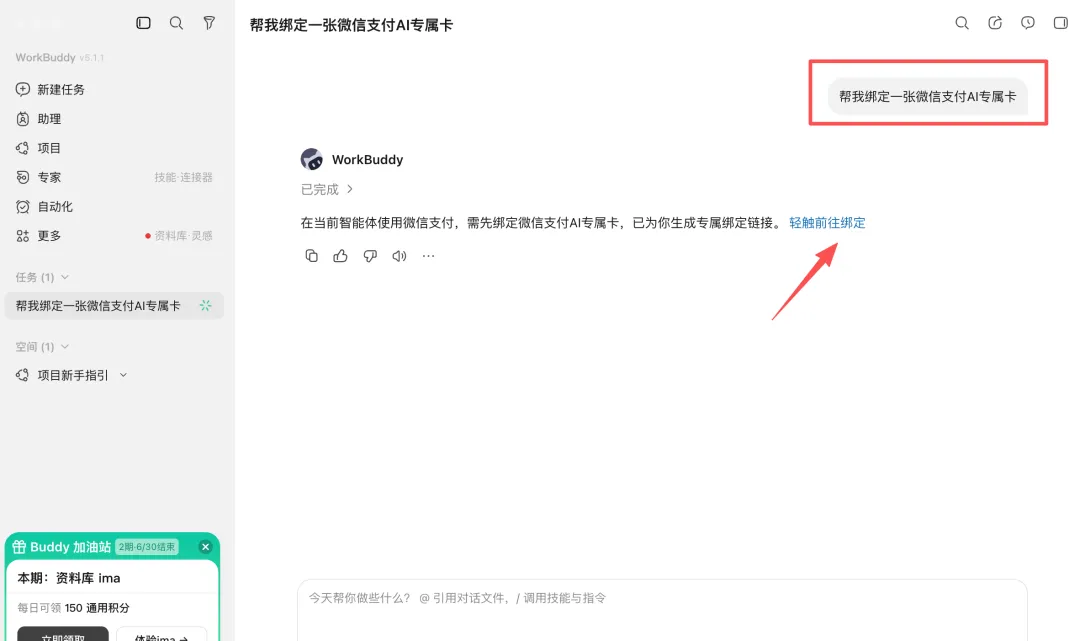The image size is (1080, 641).
Task: Collapse the 任务 (1) section
Action: point(42,277)
